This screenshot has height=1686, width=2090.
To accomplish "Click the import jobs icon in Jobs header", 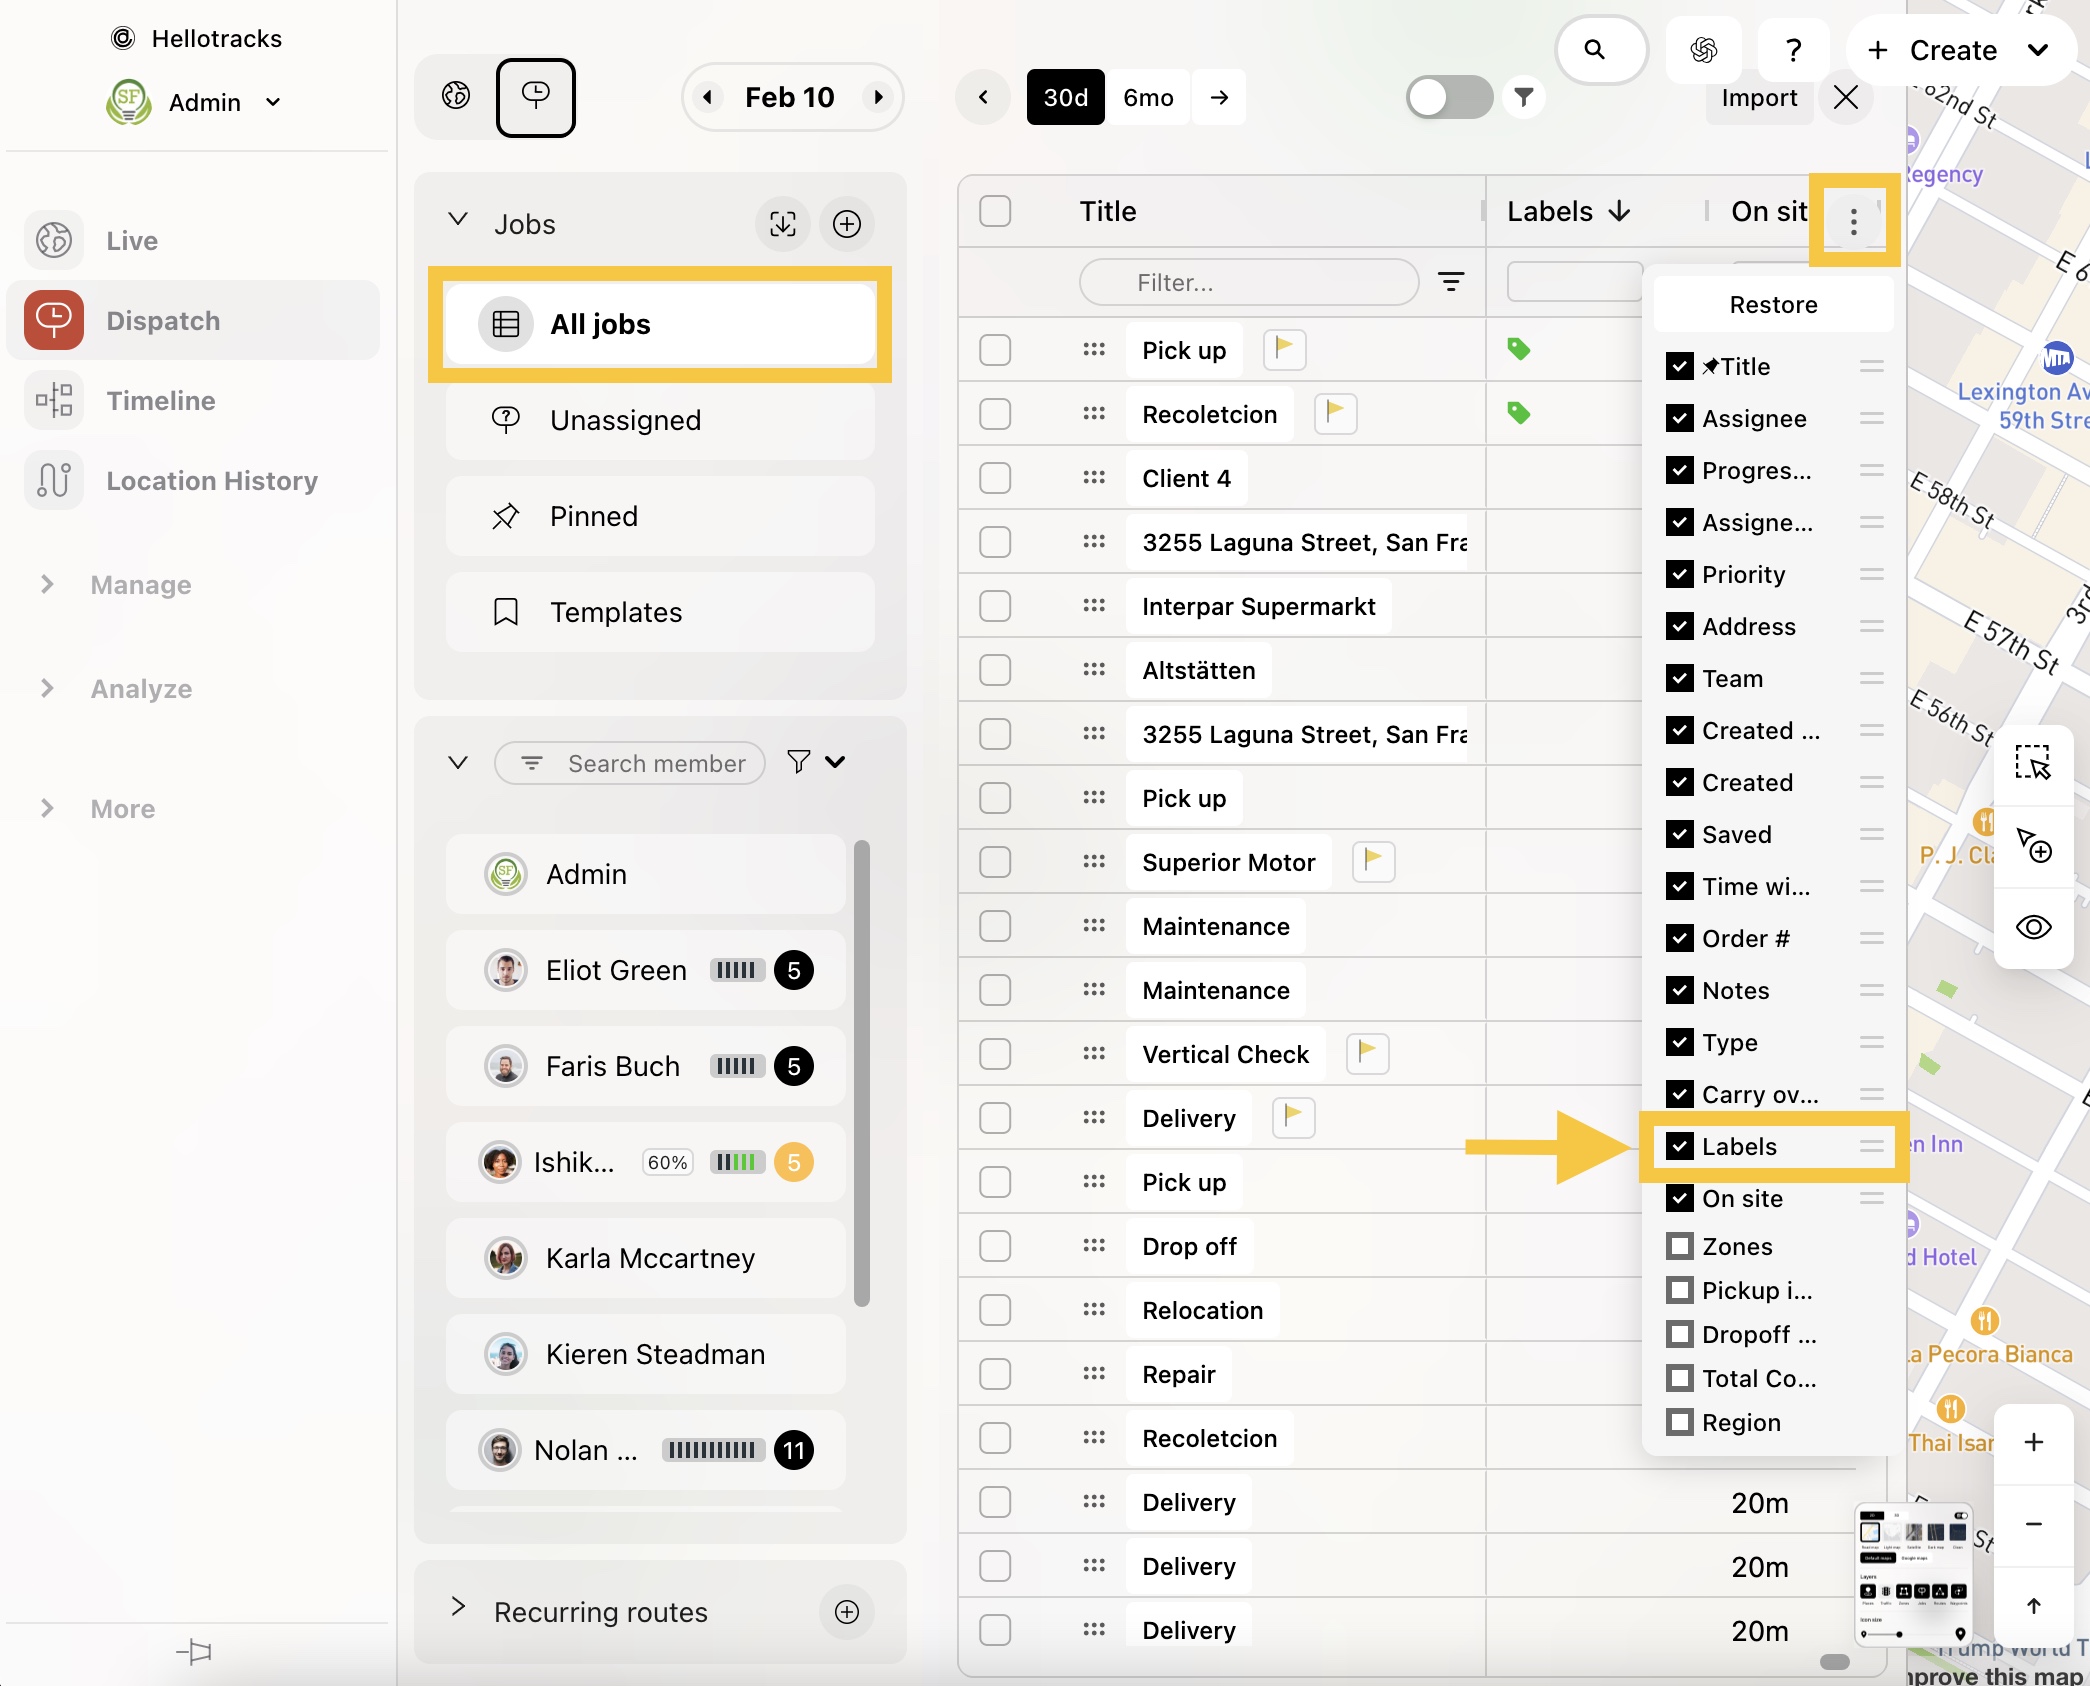I will coord(782,224).
